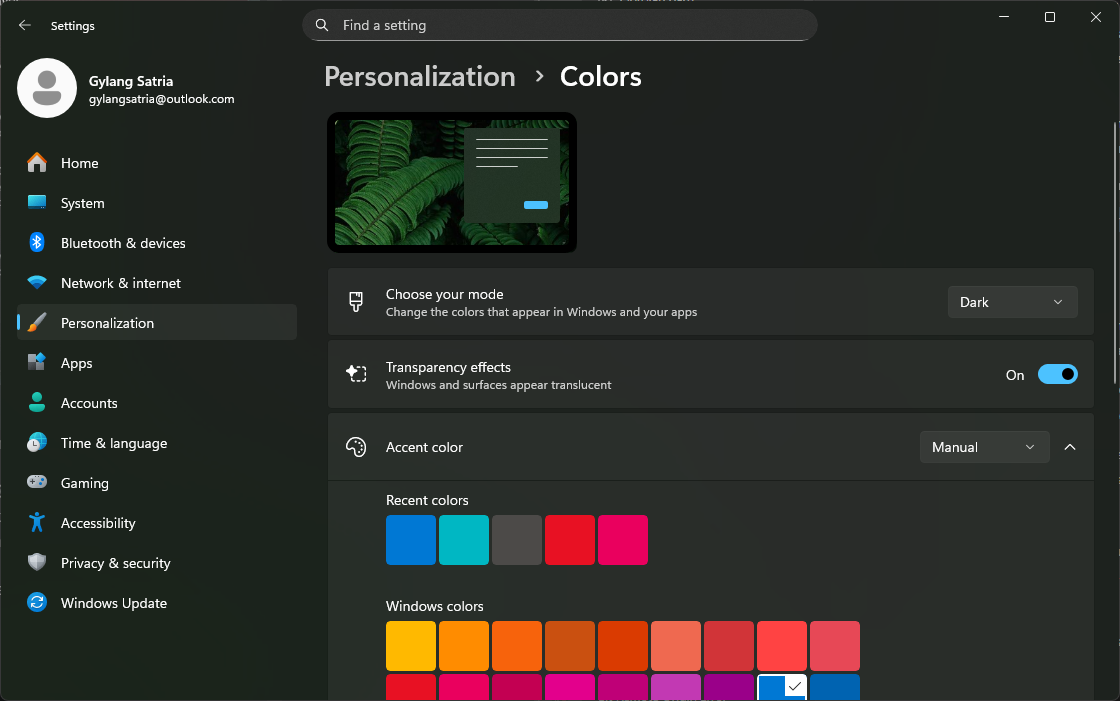The image size is (1120, 701).
Task: Pick the yellow Windows color swatch
Action: 411,646
